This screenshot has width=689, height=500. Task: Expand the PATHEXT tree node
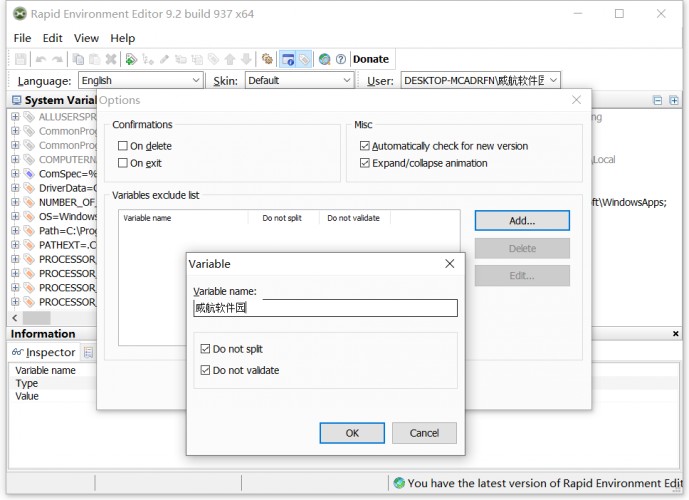[x=15, y=245]
